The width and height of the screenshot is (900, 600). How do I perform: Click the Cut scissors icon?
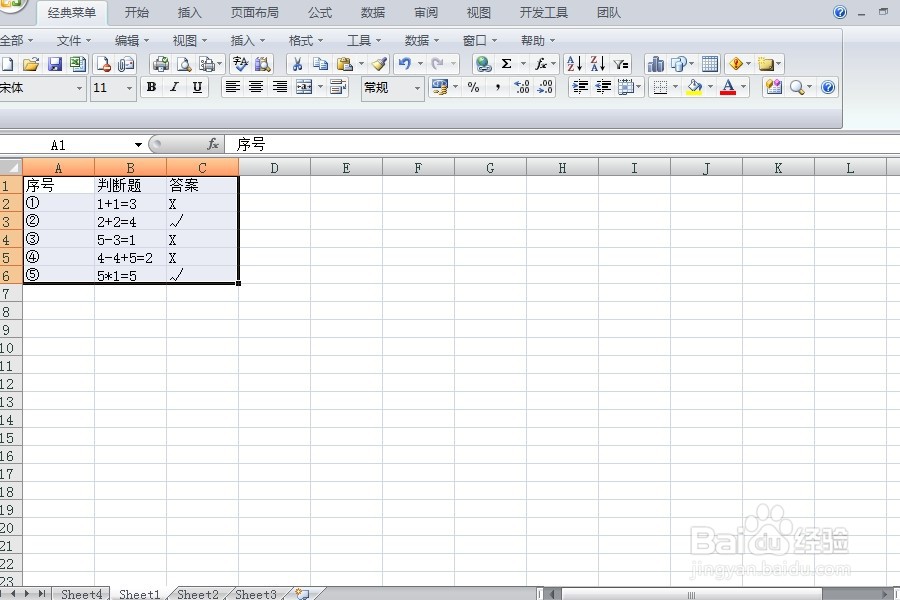[x=297, y=64]
